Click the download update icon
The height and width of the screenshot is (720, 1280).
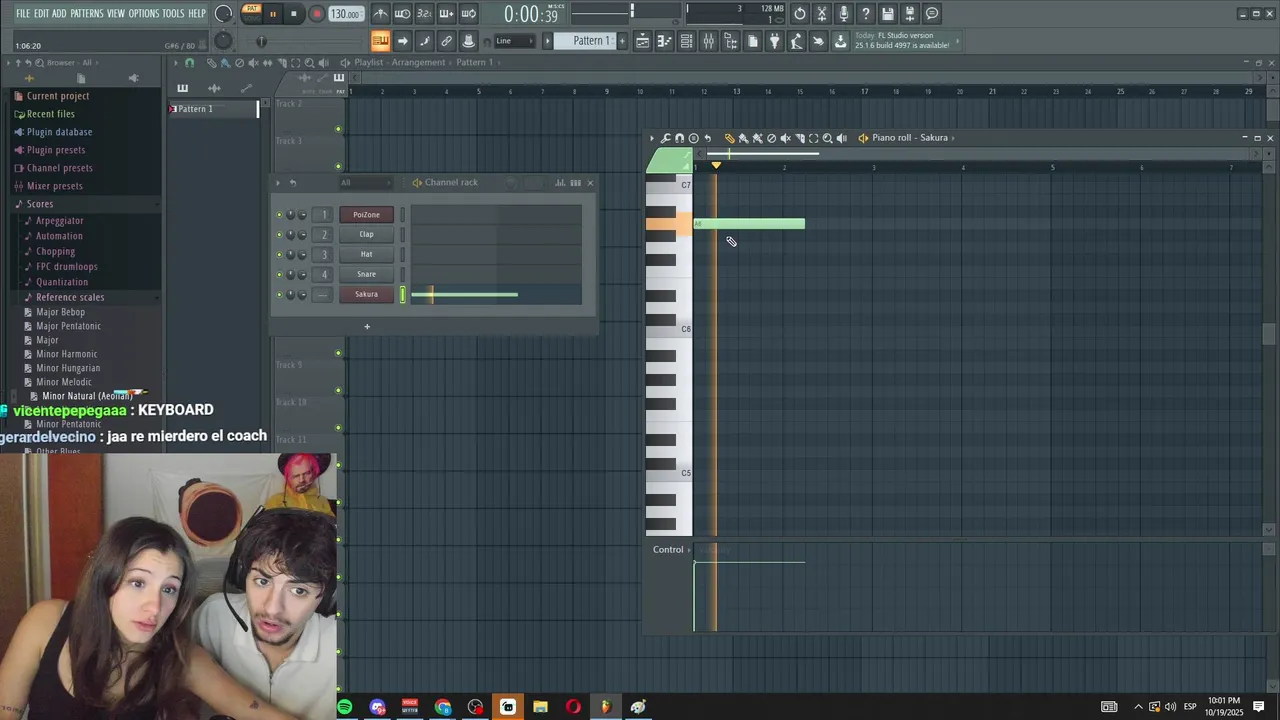840,41
